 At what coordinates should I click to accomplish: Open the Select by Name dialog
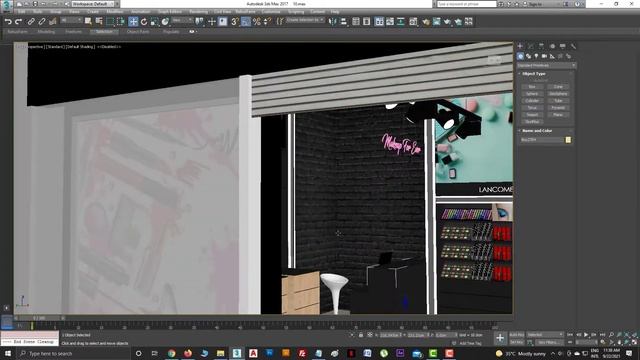point(99,21)
